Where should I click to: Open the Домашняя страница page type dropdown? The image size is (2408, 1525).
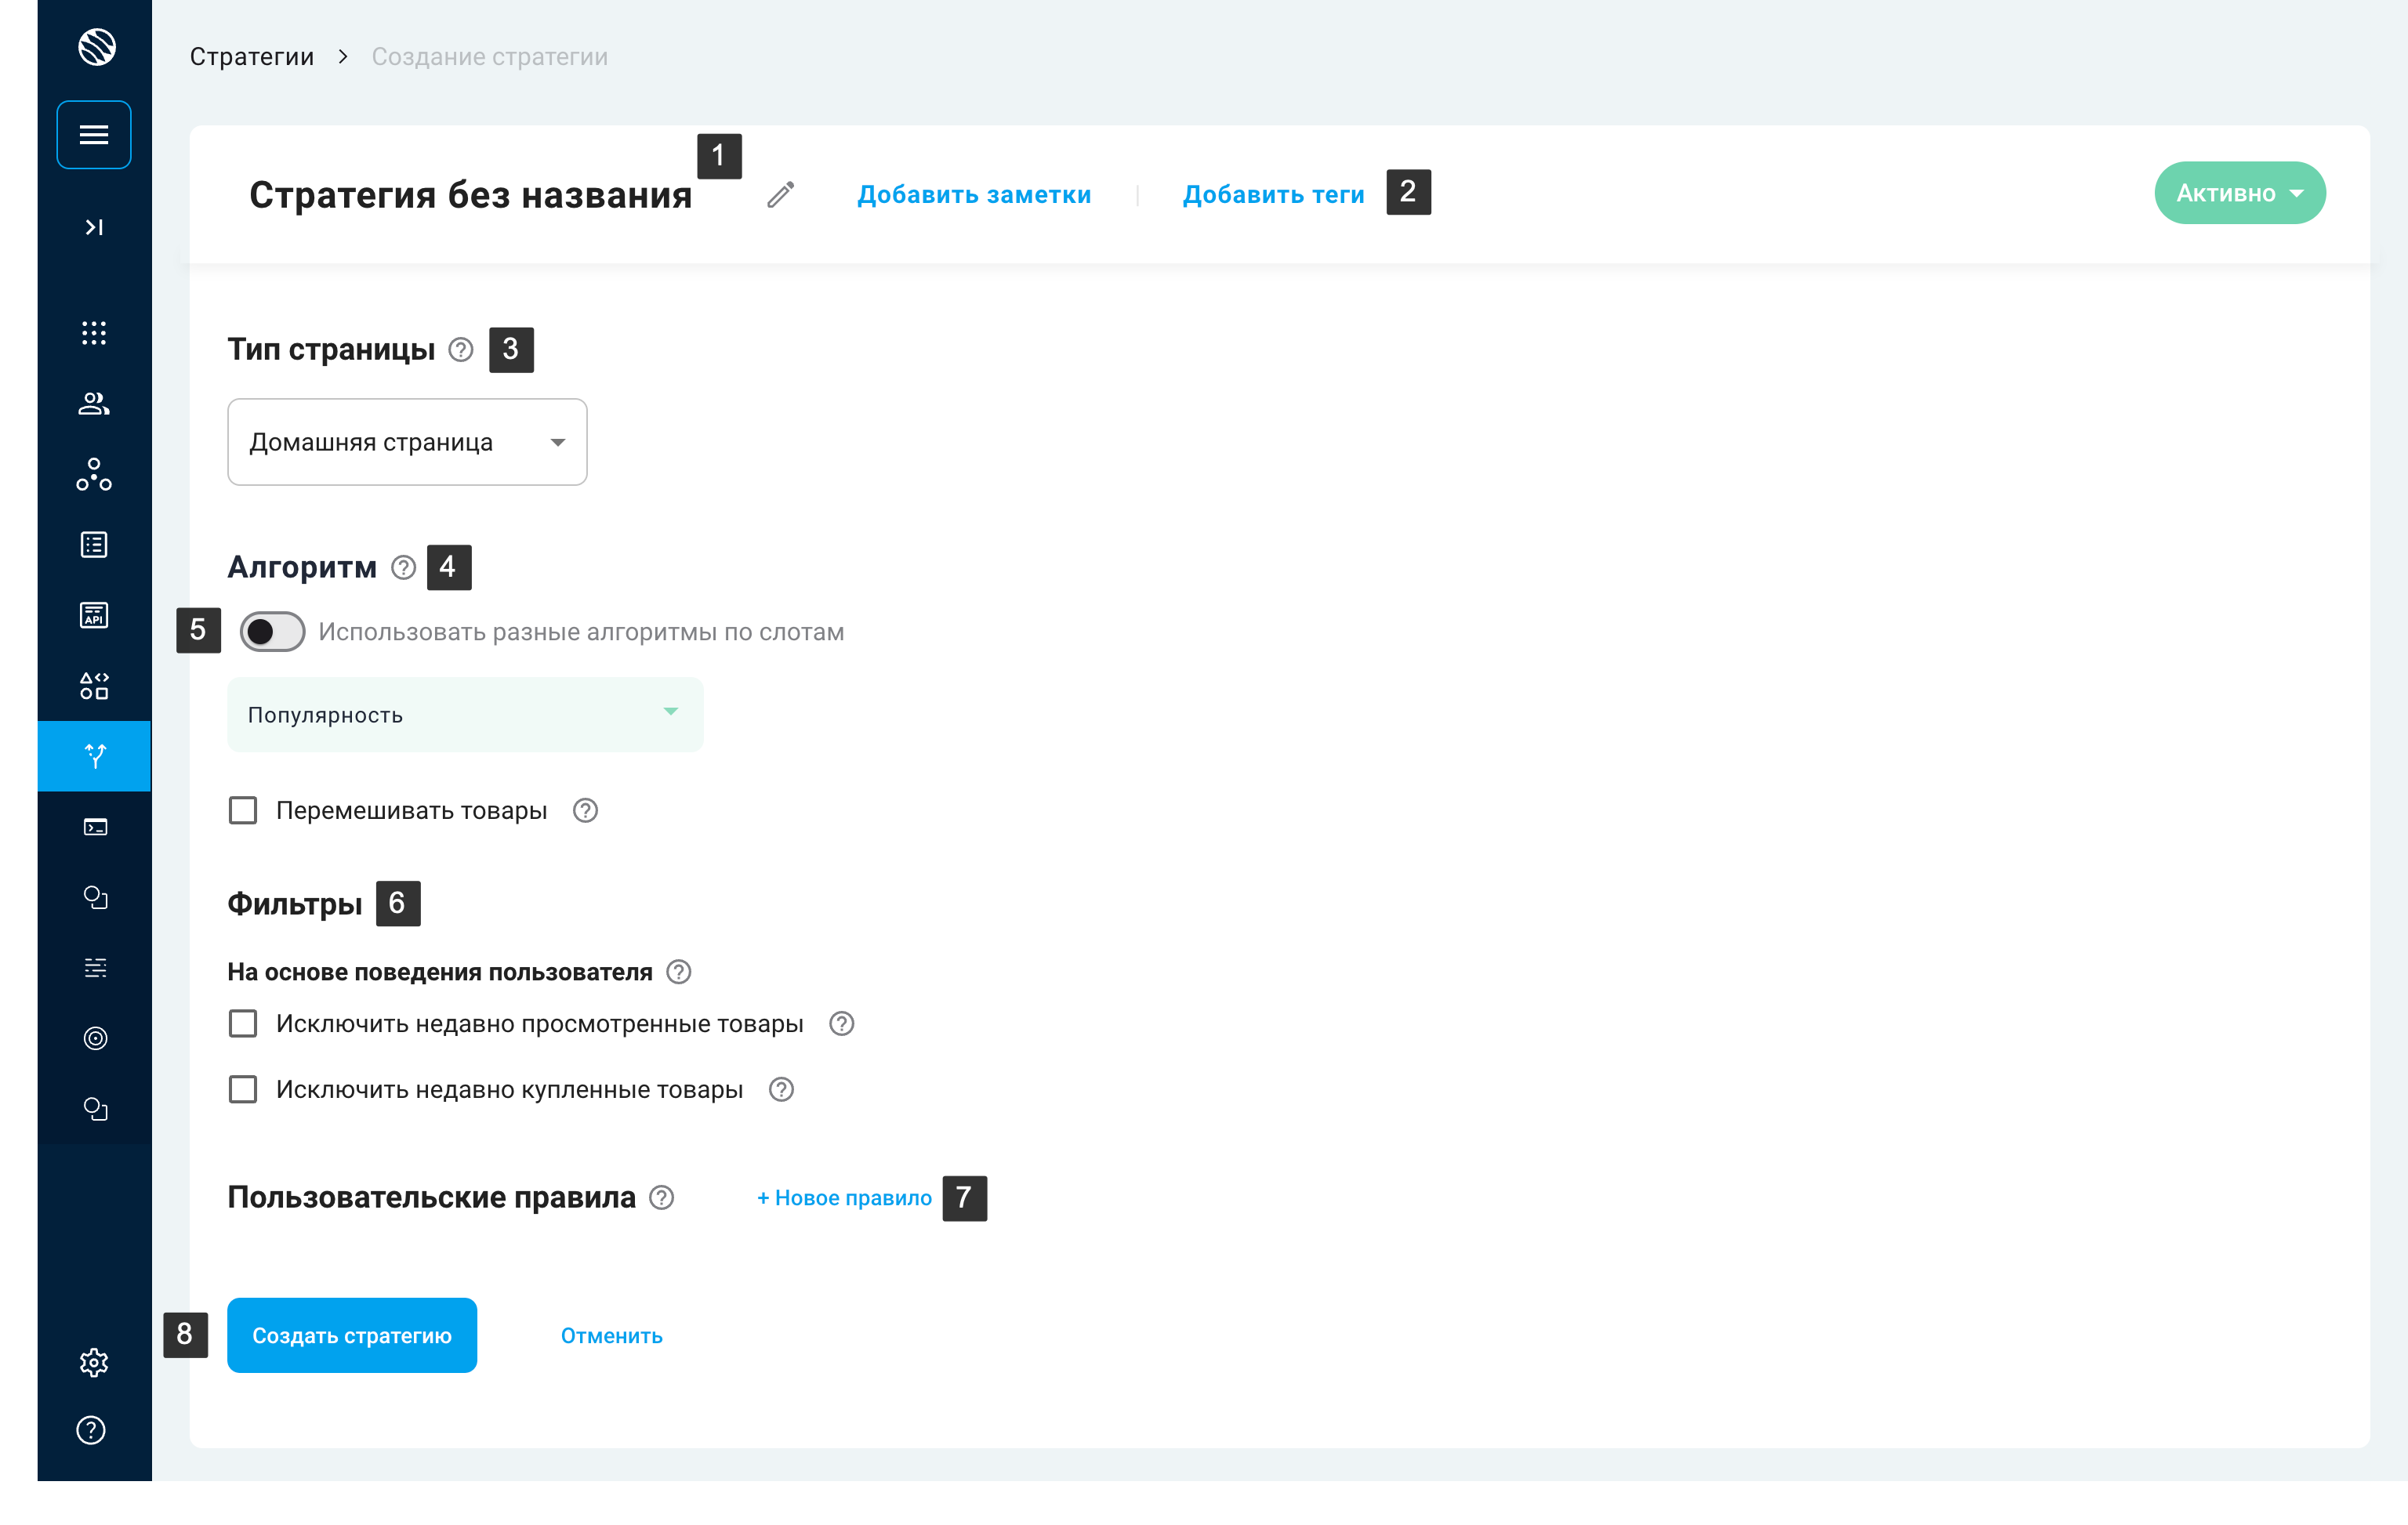coord(407,442)
